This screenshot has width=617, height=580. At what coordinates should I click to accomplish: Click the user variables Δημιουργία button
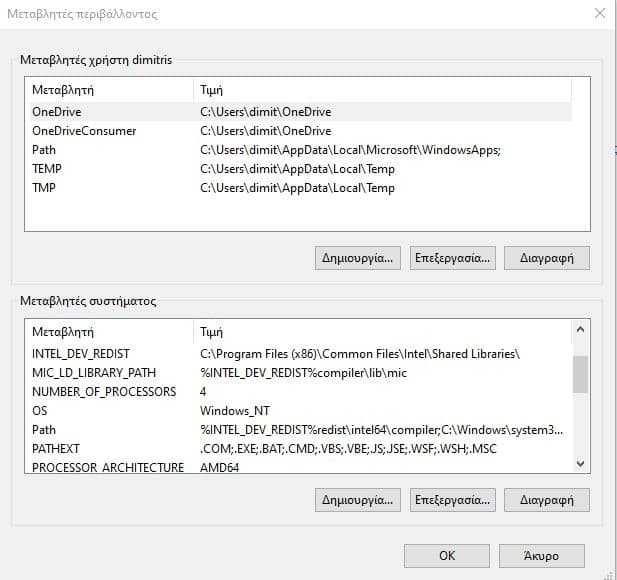coord(358,258)
